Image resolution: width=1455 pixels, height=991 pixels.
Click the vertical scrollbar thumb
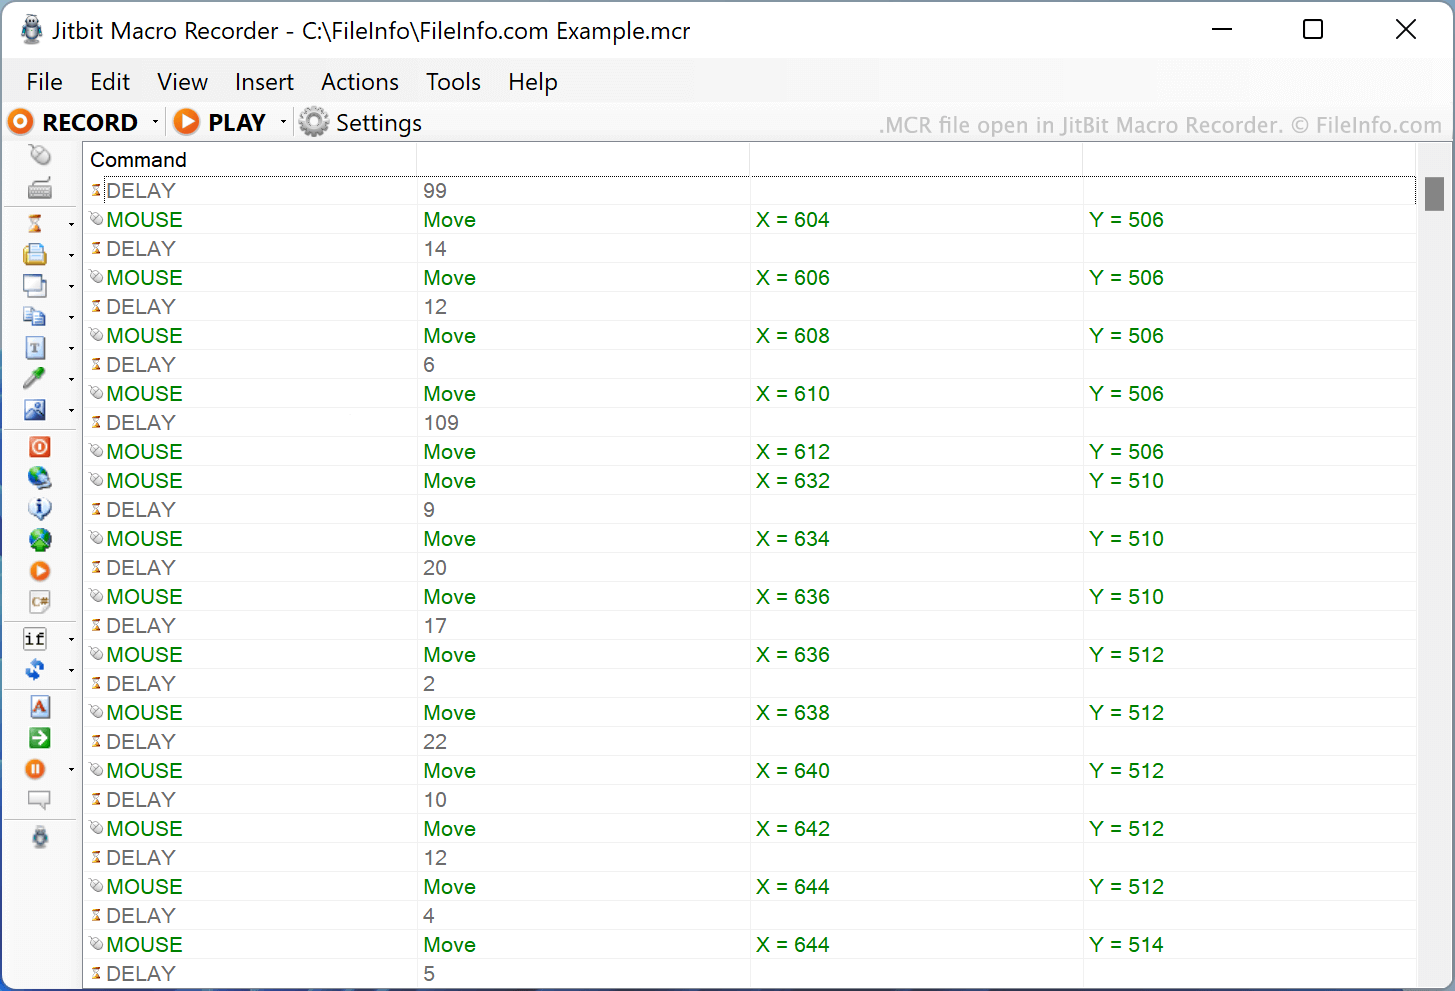pos(1435,194)
